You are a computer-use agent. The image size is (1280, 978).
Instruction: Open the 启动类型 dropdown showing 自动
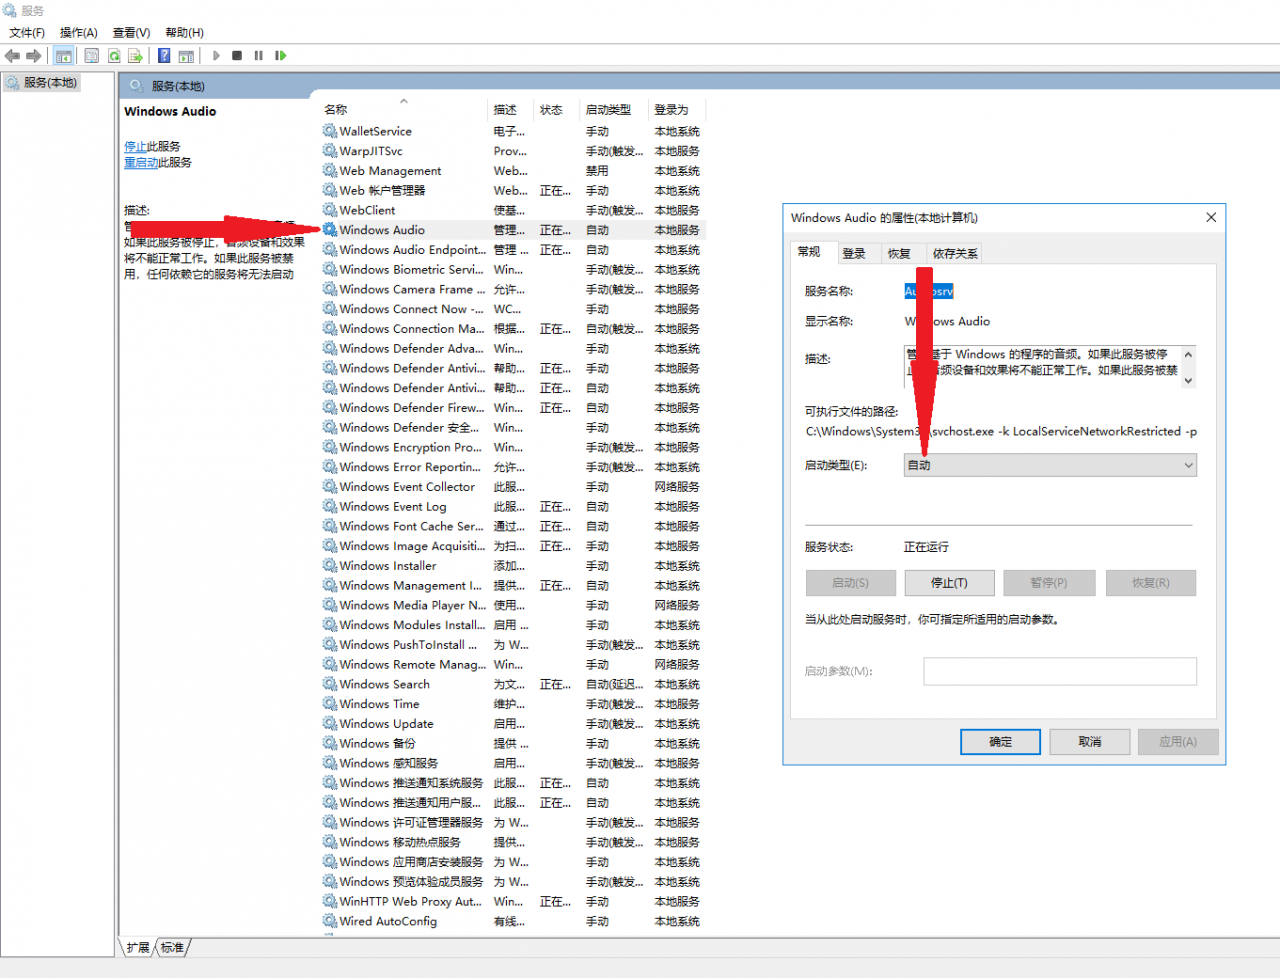click(x=1050, y=465)
